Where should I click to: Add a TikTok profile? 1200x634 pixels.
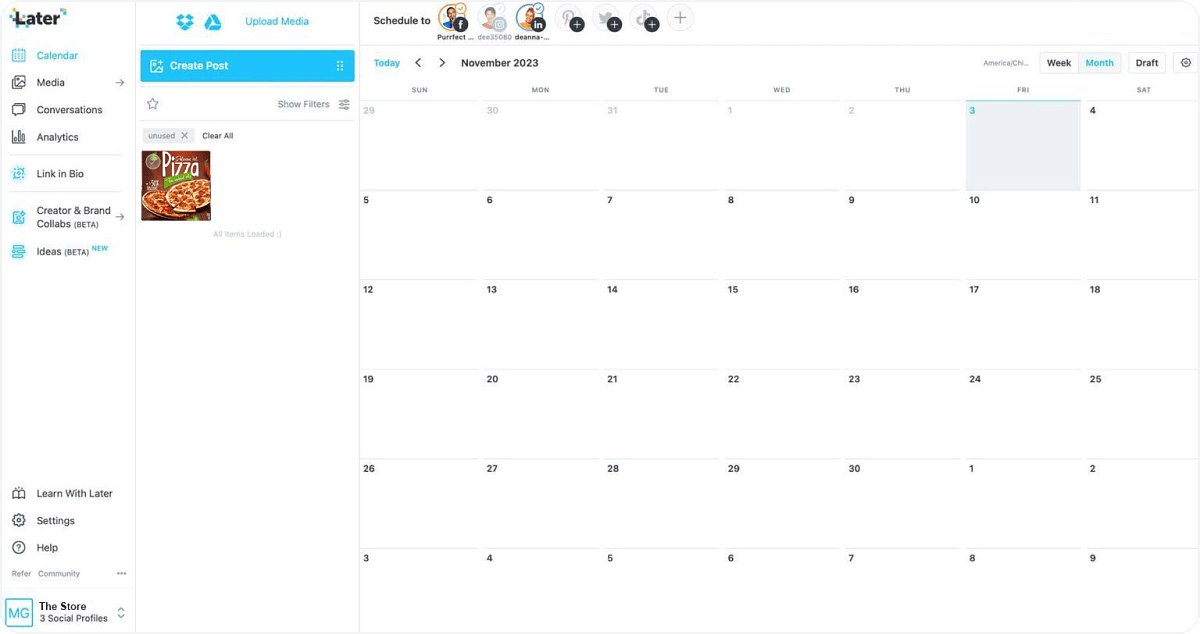644,19
